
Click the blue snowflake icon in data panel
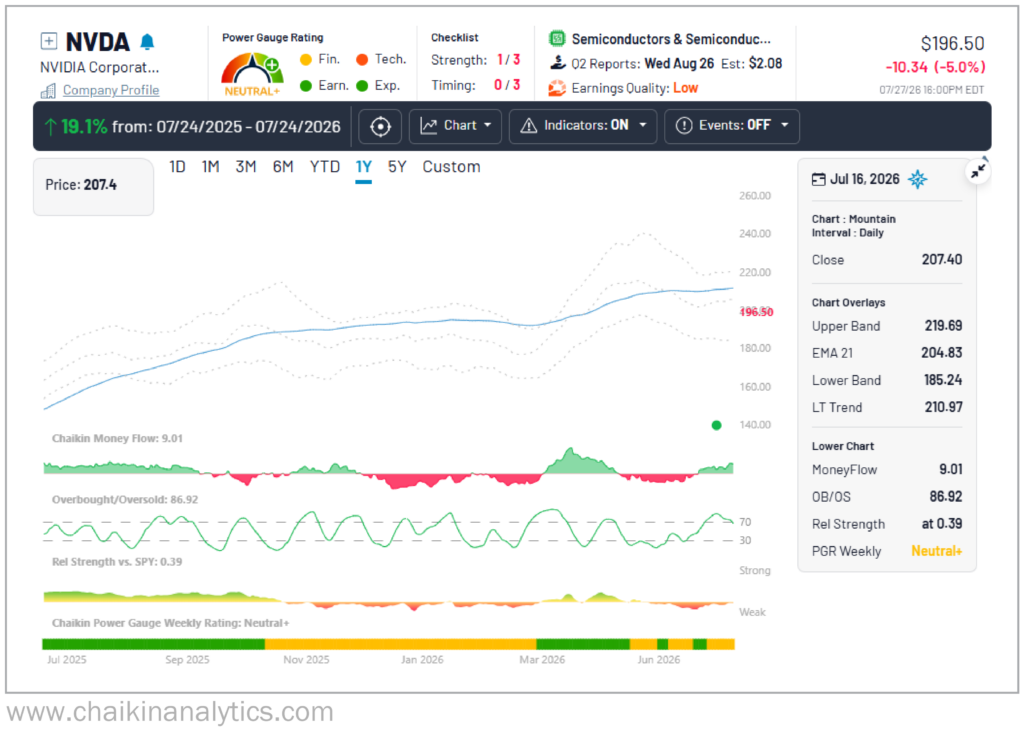pyautogui.click(x=918, y=179)
